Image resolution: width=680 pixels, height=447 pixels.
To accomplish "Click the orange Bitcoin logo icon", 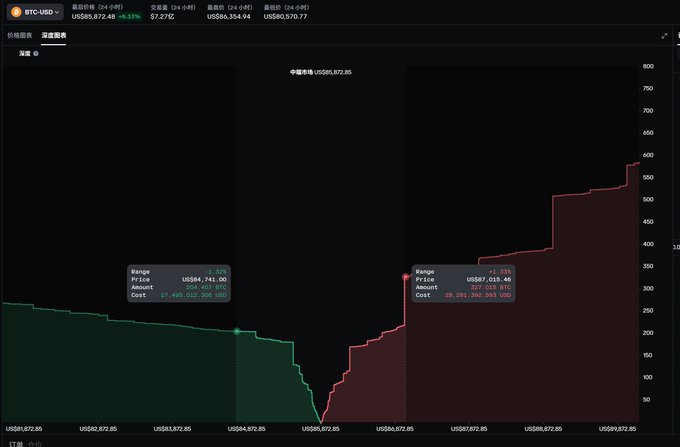I will 16,12.
